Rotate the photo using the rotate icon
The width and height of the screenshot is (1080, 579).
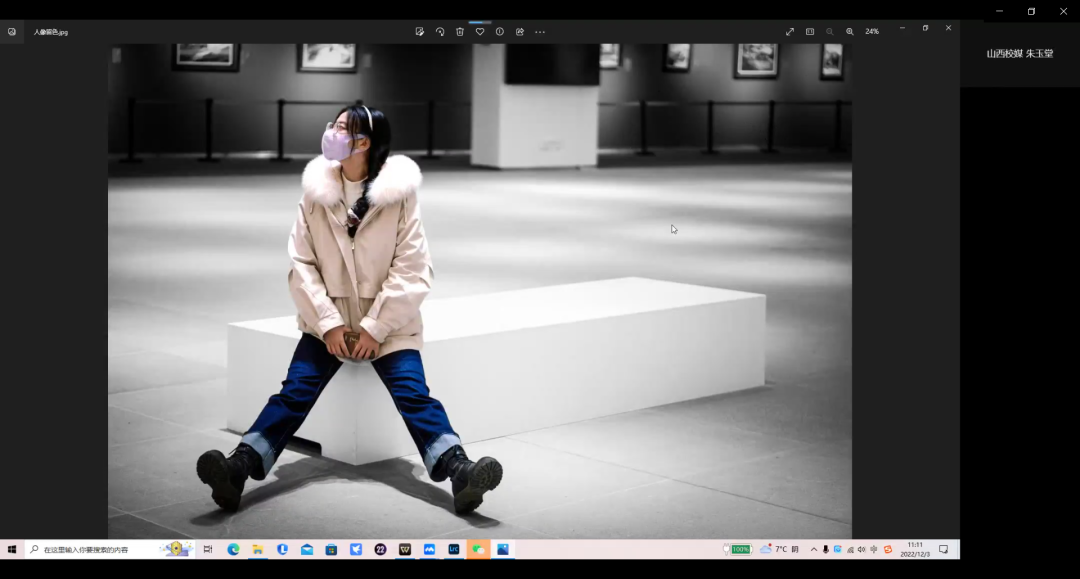pyautogui.click(x=440, y=32)
